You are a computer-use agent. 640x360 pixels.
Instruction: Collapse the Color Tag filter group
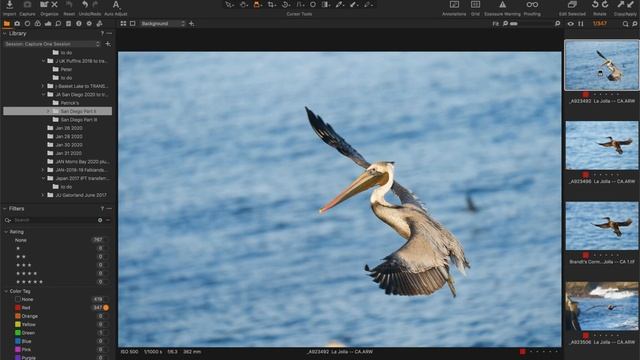coord(6,291)
